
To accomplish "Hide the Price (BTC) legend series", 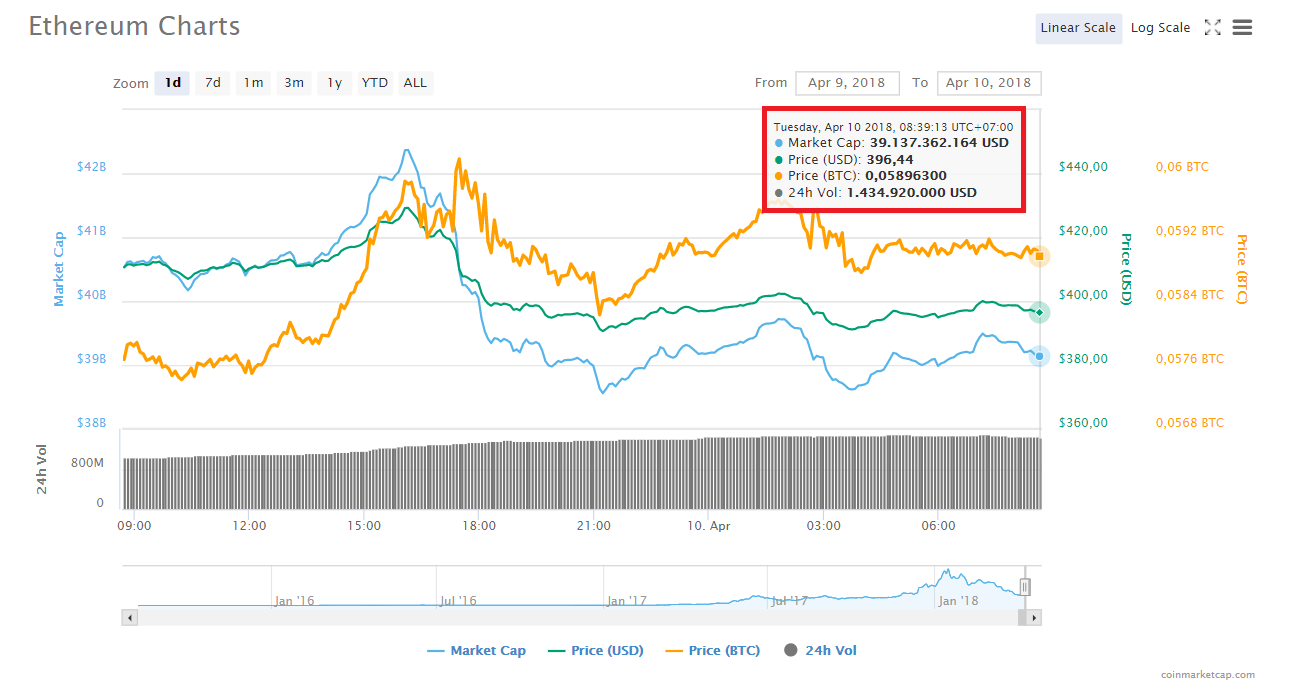I will (x=712, y=650).
